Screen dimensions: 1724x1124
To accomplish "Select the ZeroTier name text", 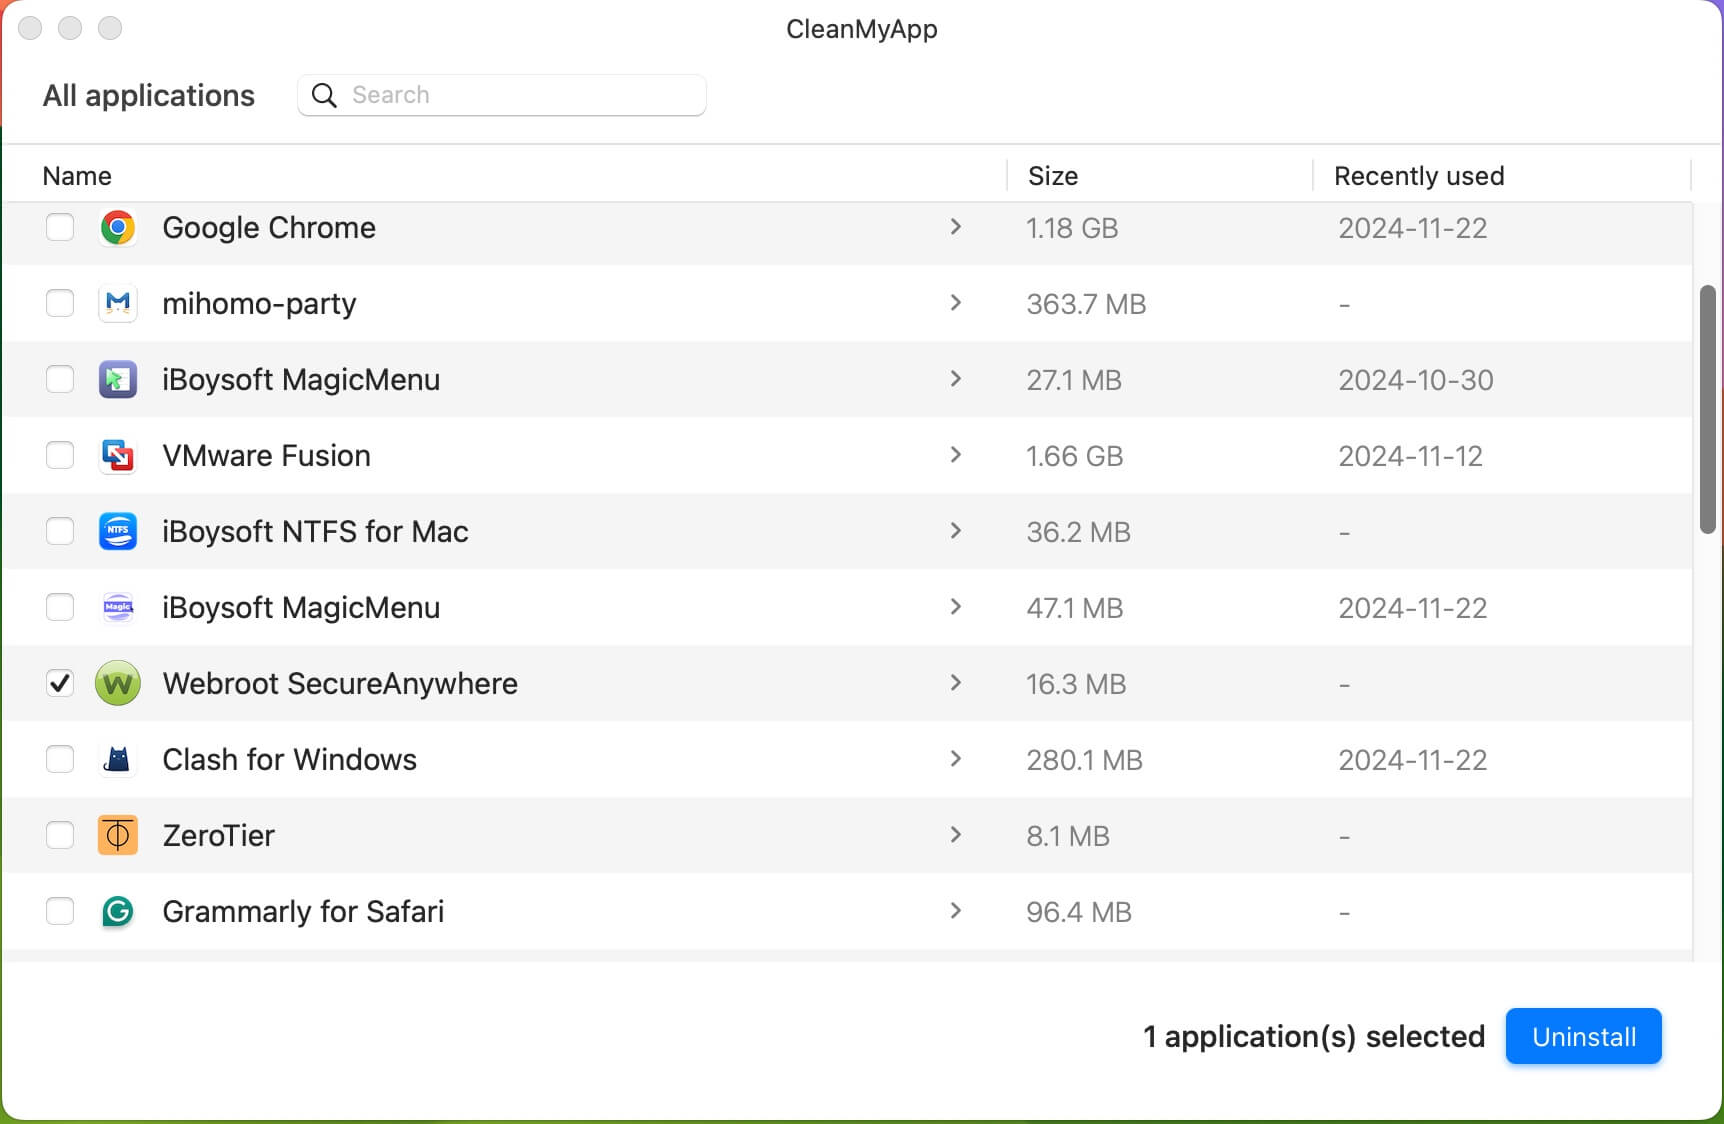I will (219, 836).
